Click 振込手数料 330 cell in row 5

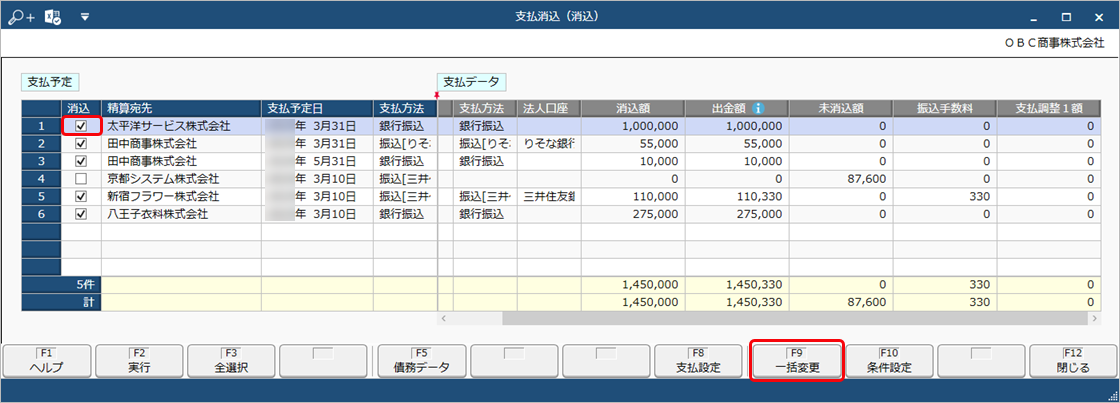coord(945,196)
